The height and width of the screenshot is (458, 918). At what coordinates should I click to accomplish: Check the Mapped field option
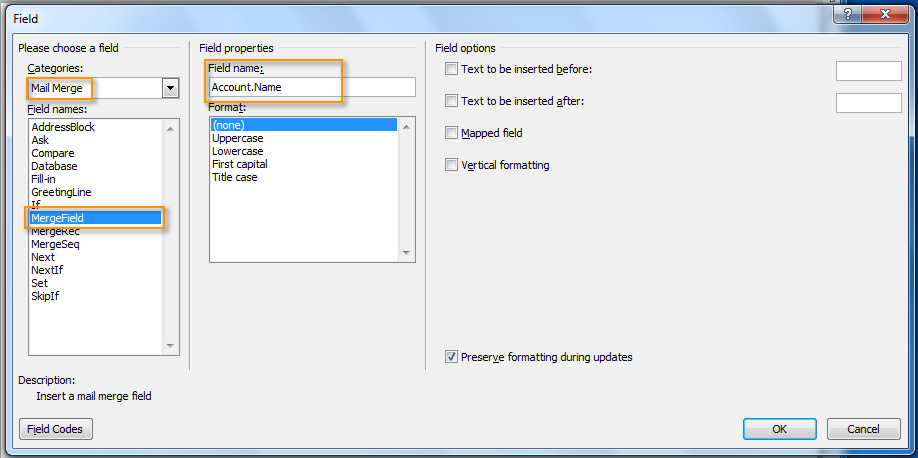[x=451, y=133]
